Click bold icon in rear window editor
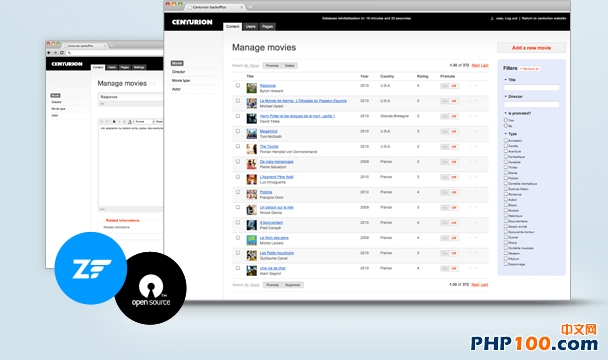The image size is (608, 360). pyautogui.click(x=114, y=122)
